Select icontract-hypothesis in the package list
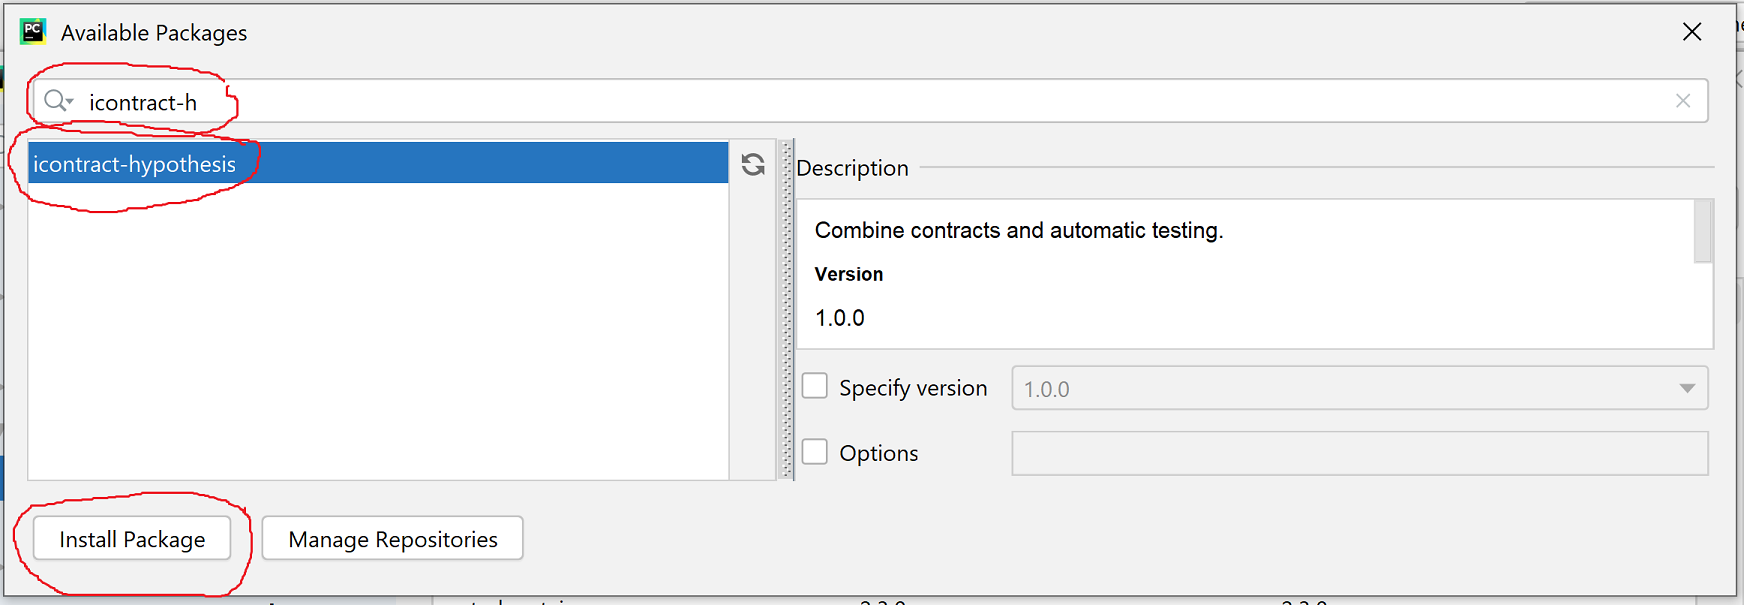1744x605 pixels. [x=378, y=163]
